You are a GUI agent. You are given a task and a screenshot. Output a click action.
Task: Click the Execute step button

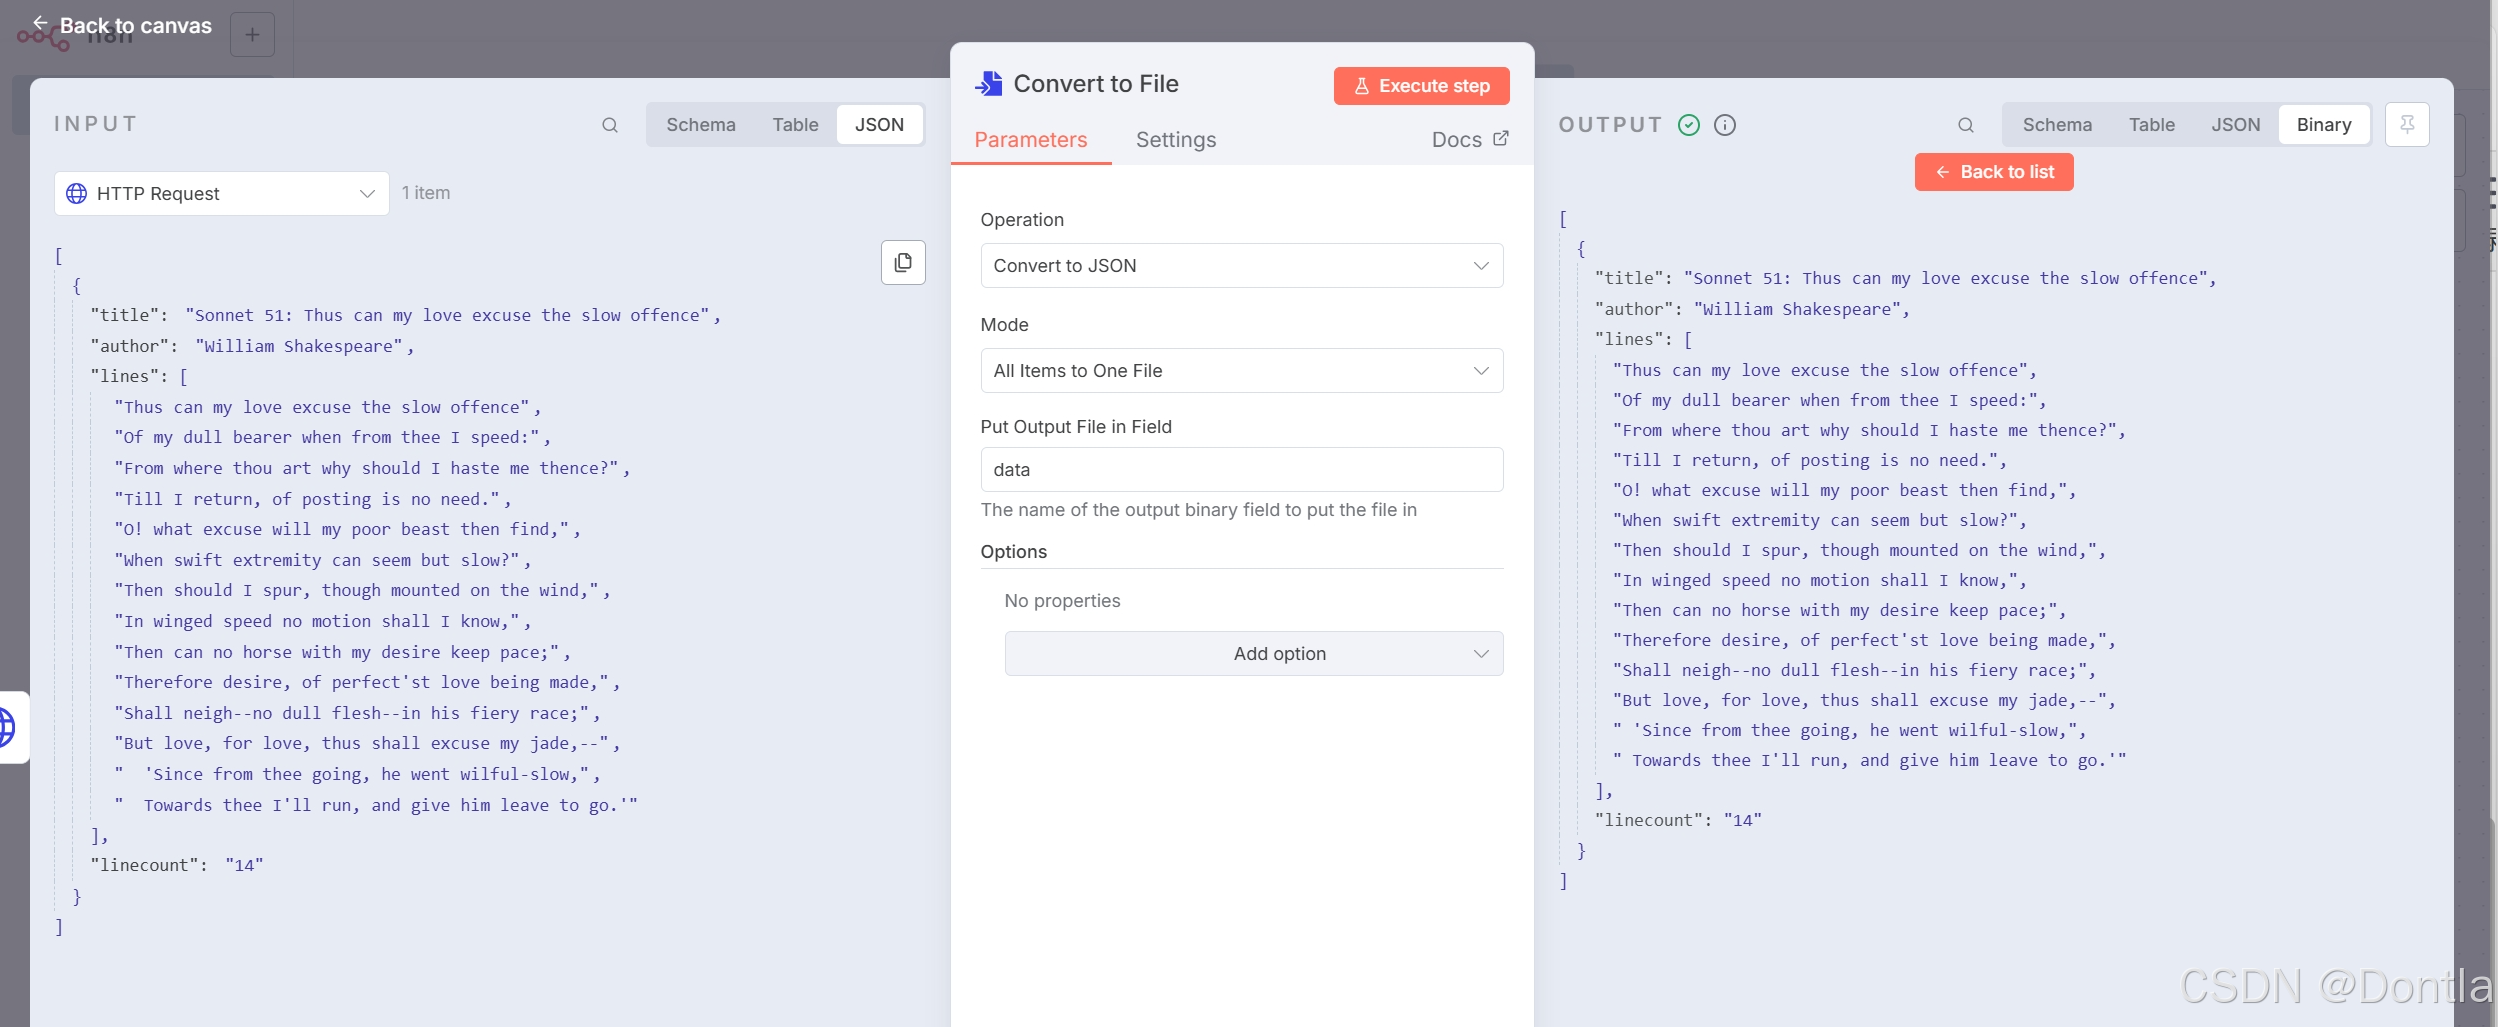coord(1421,86)
